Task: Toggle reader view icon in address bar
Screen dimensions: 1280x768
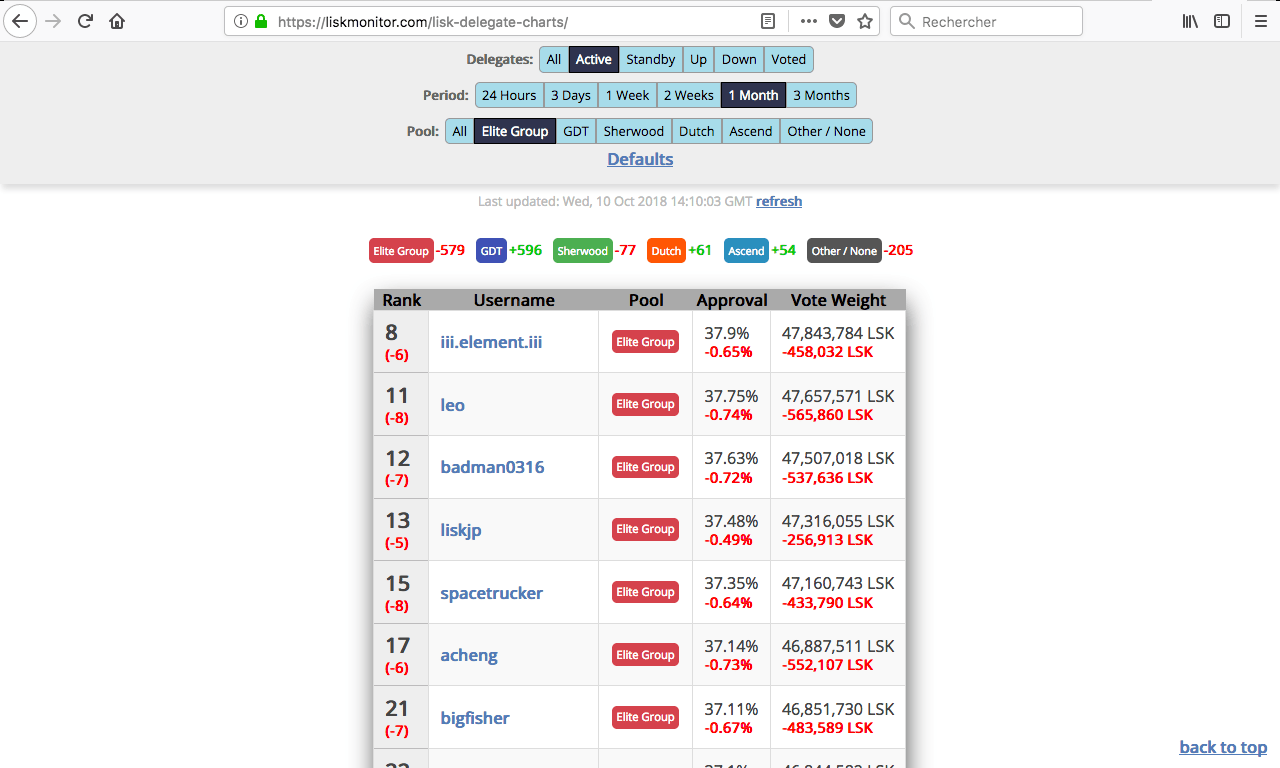Action: coord(767,21)
